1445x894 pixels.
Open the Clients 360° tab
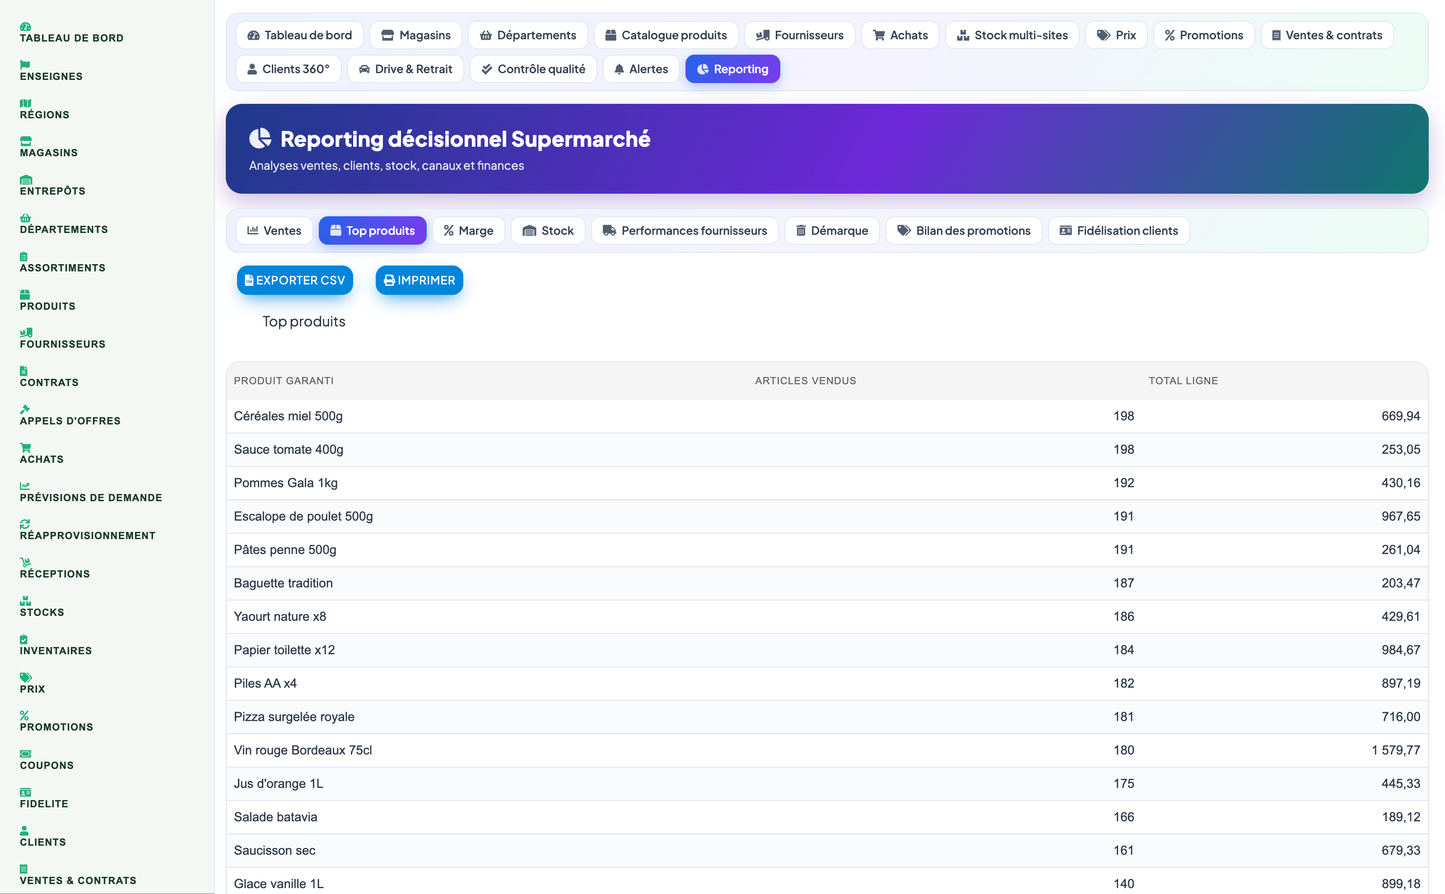tap(289, 69)
